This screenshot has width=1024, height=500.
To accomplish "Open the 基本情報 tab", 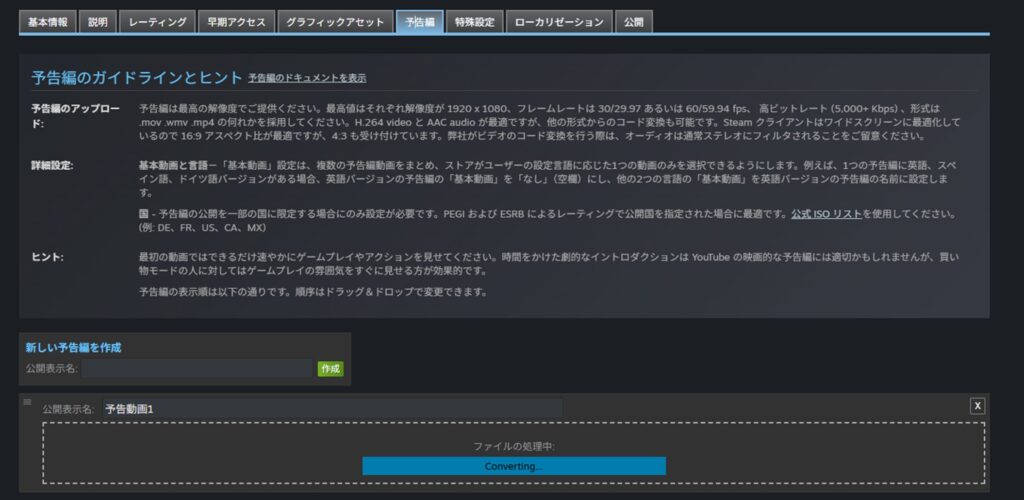I will pyautogui.click(x=48, y=22).
